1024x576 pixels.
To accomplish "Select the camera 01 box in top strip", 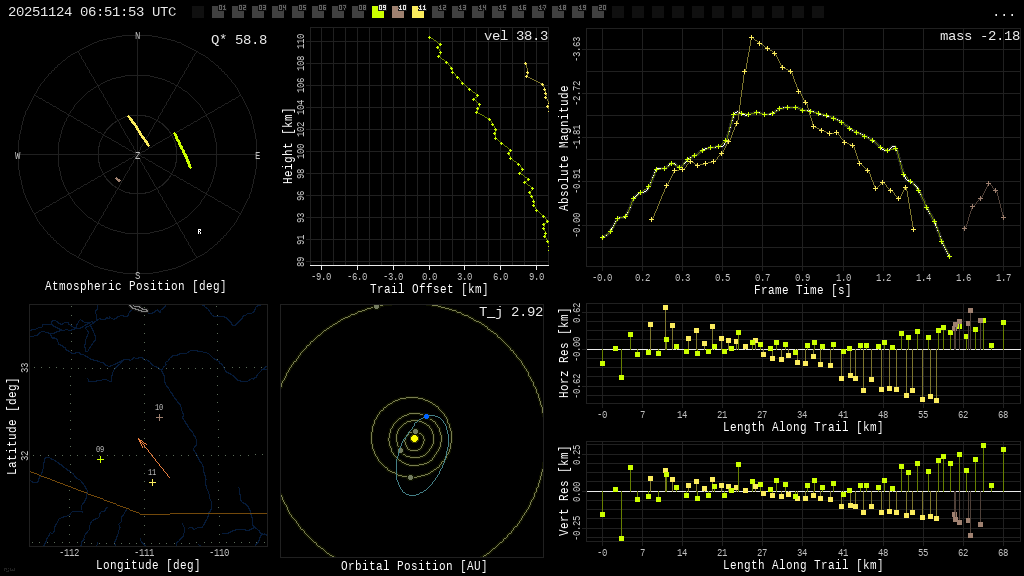I will pyautogui.click(x=218, y=12).
